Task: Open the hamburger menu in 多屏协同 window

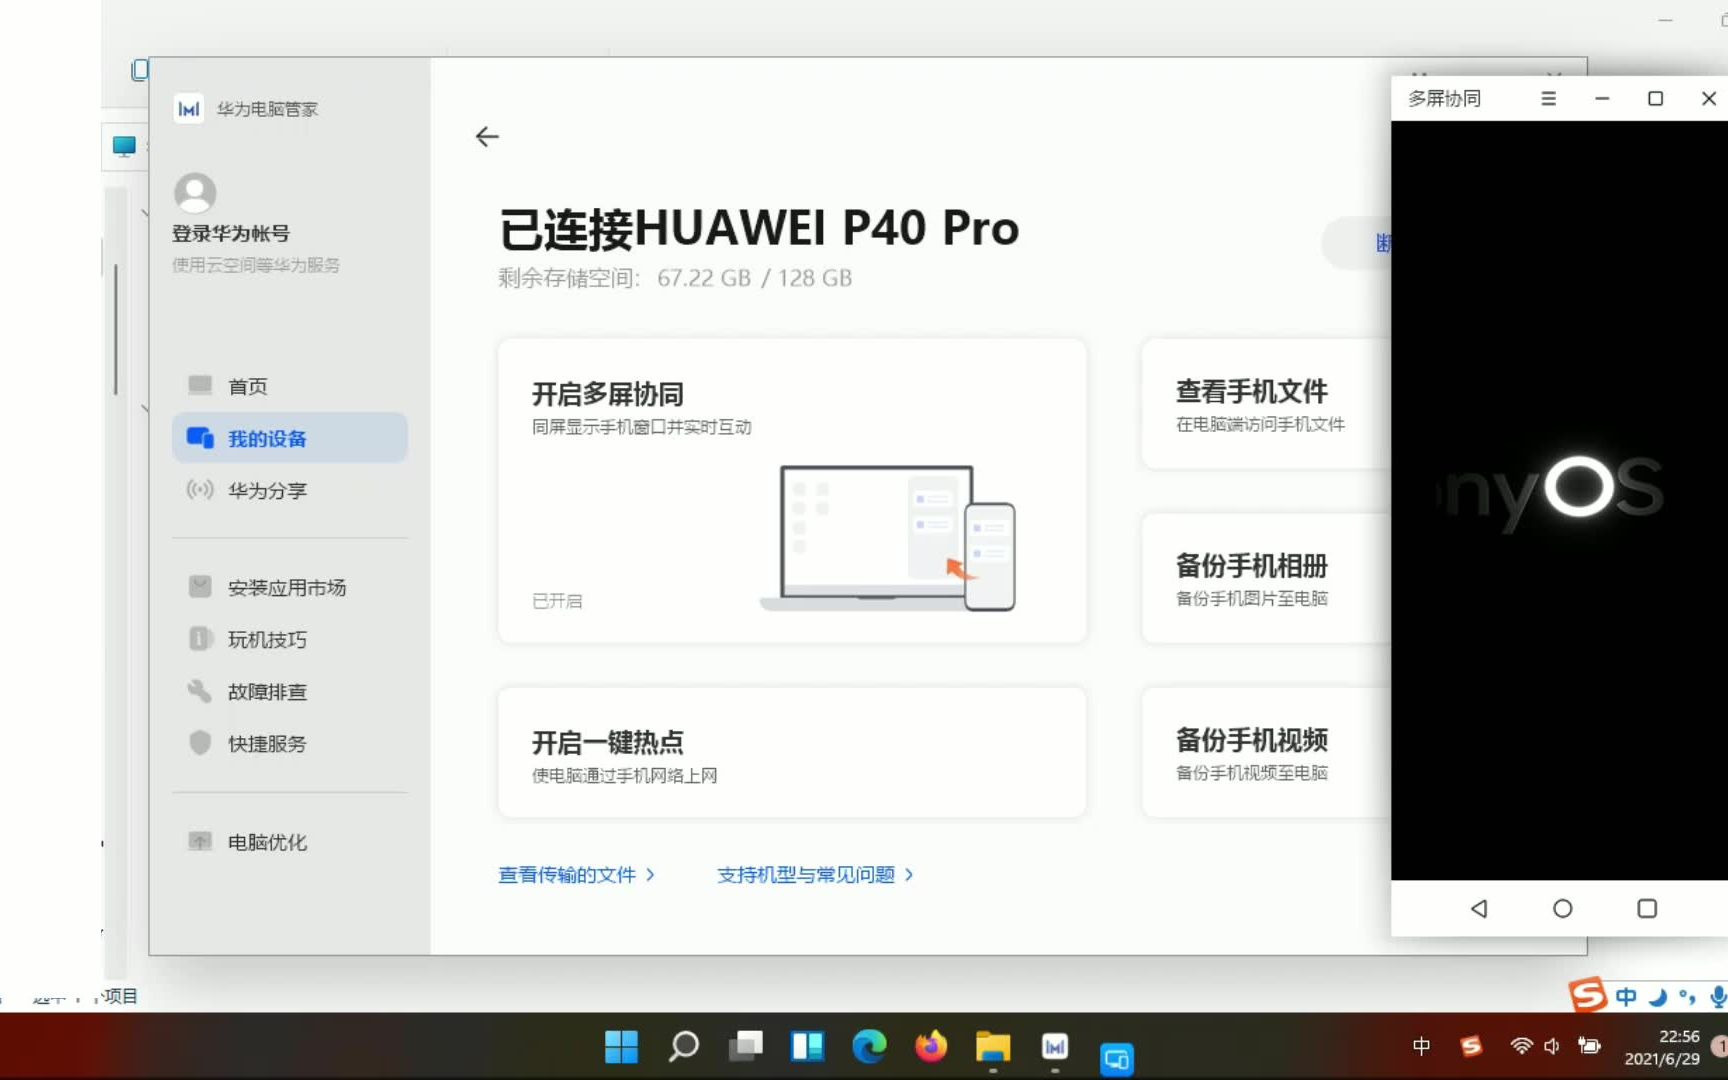Action: [x=1548, y=98]
